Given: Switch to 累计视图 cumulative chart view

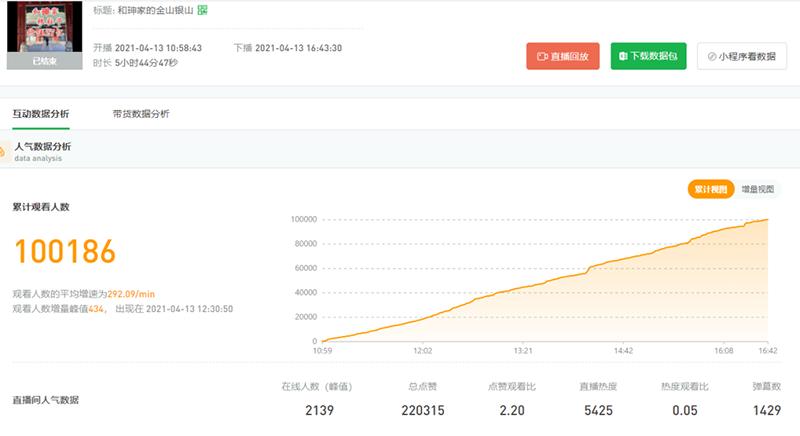Looking at the screenshot, I should click(711, 189).
